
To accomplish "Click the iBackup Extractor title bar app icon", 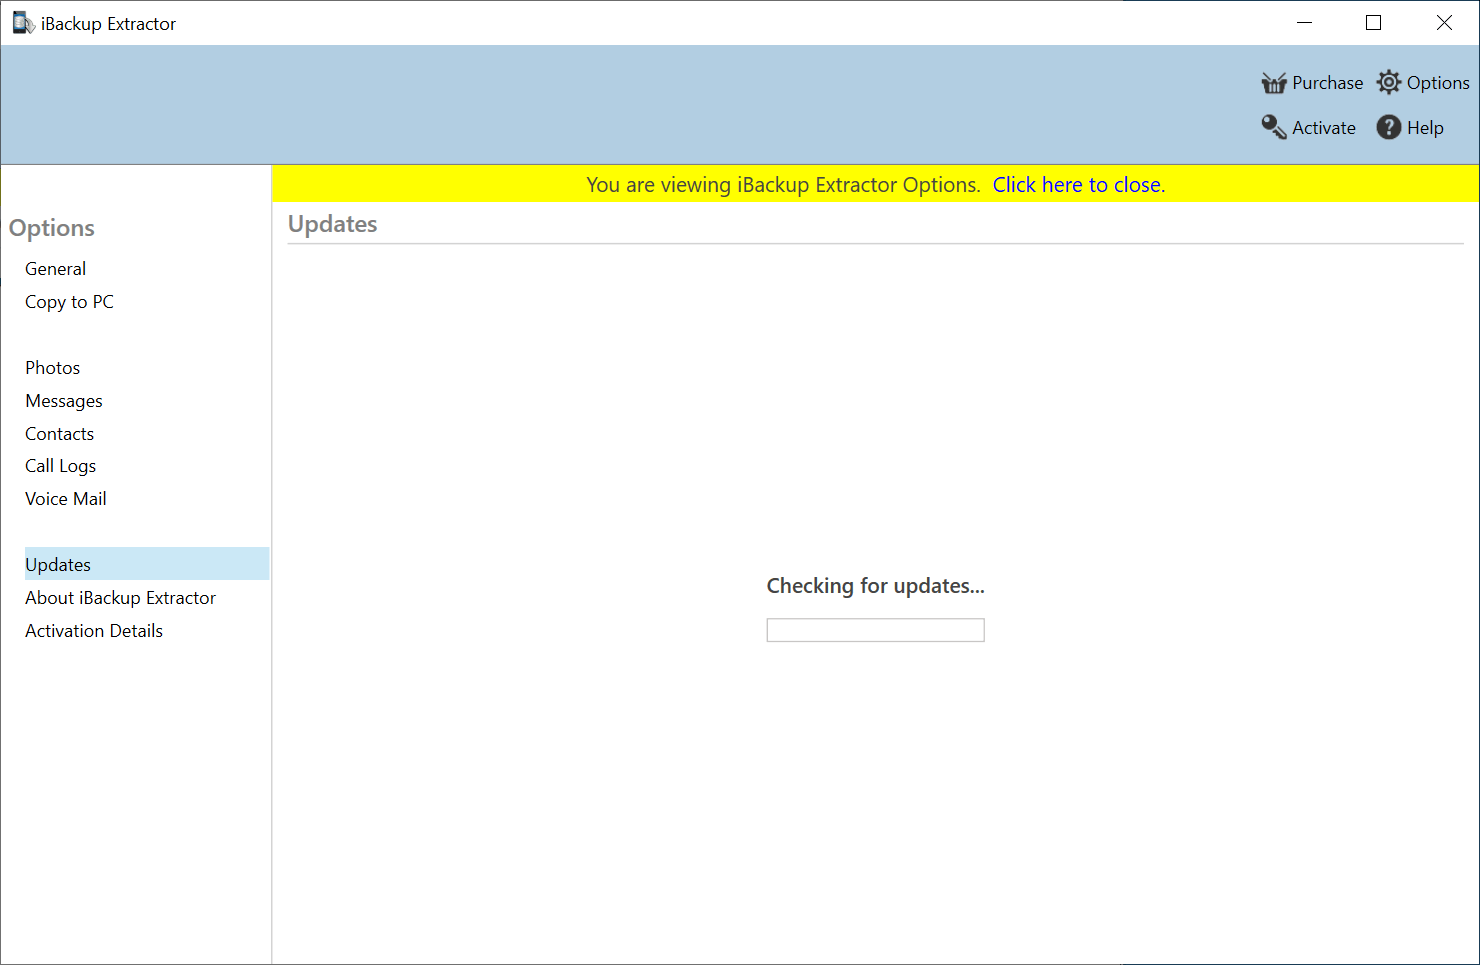I will (x=23, y=23).
